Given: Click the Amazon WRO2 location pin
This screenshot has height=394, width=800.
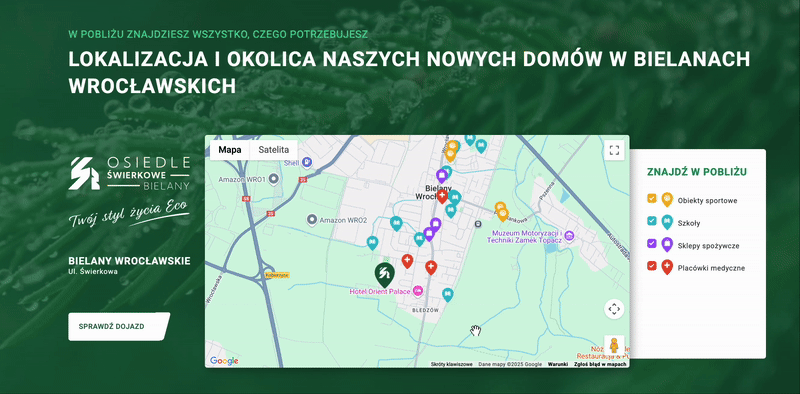Looking at the screenshot, I should click(312, 220).
